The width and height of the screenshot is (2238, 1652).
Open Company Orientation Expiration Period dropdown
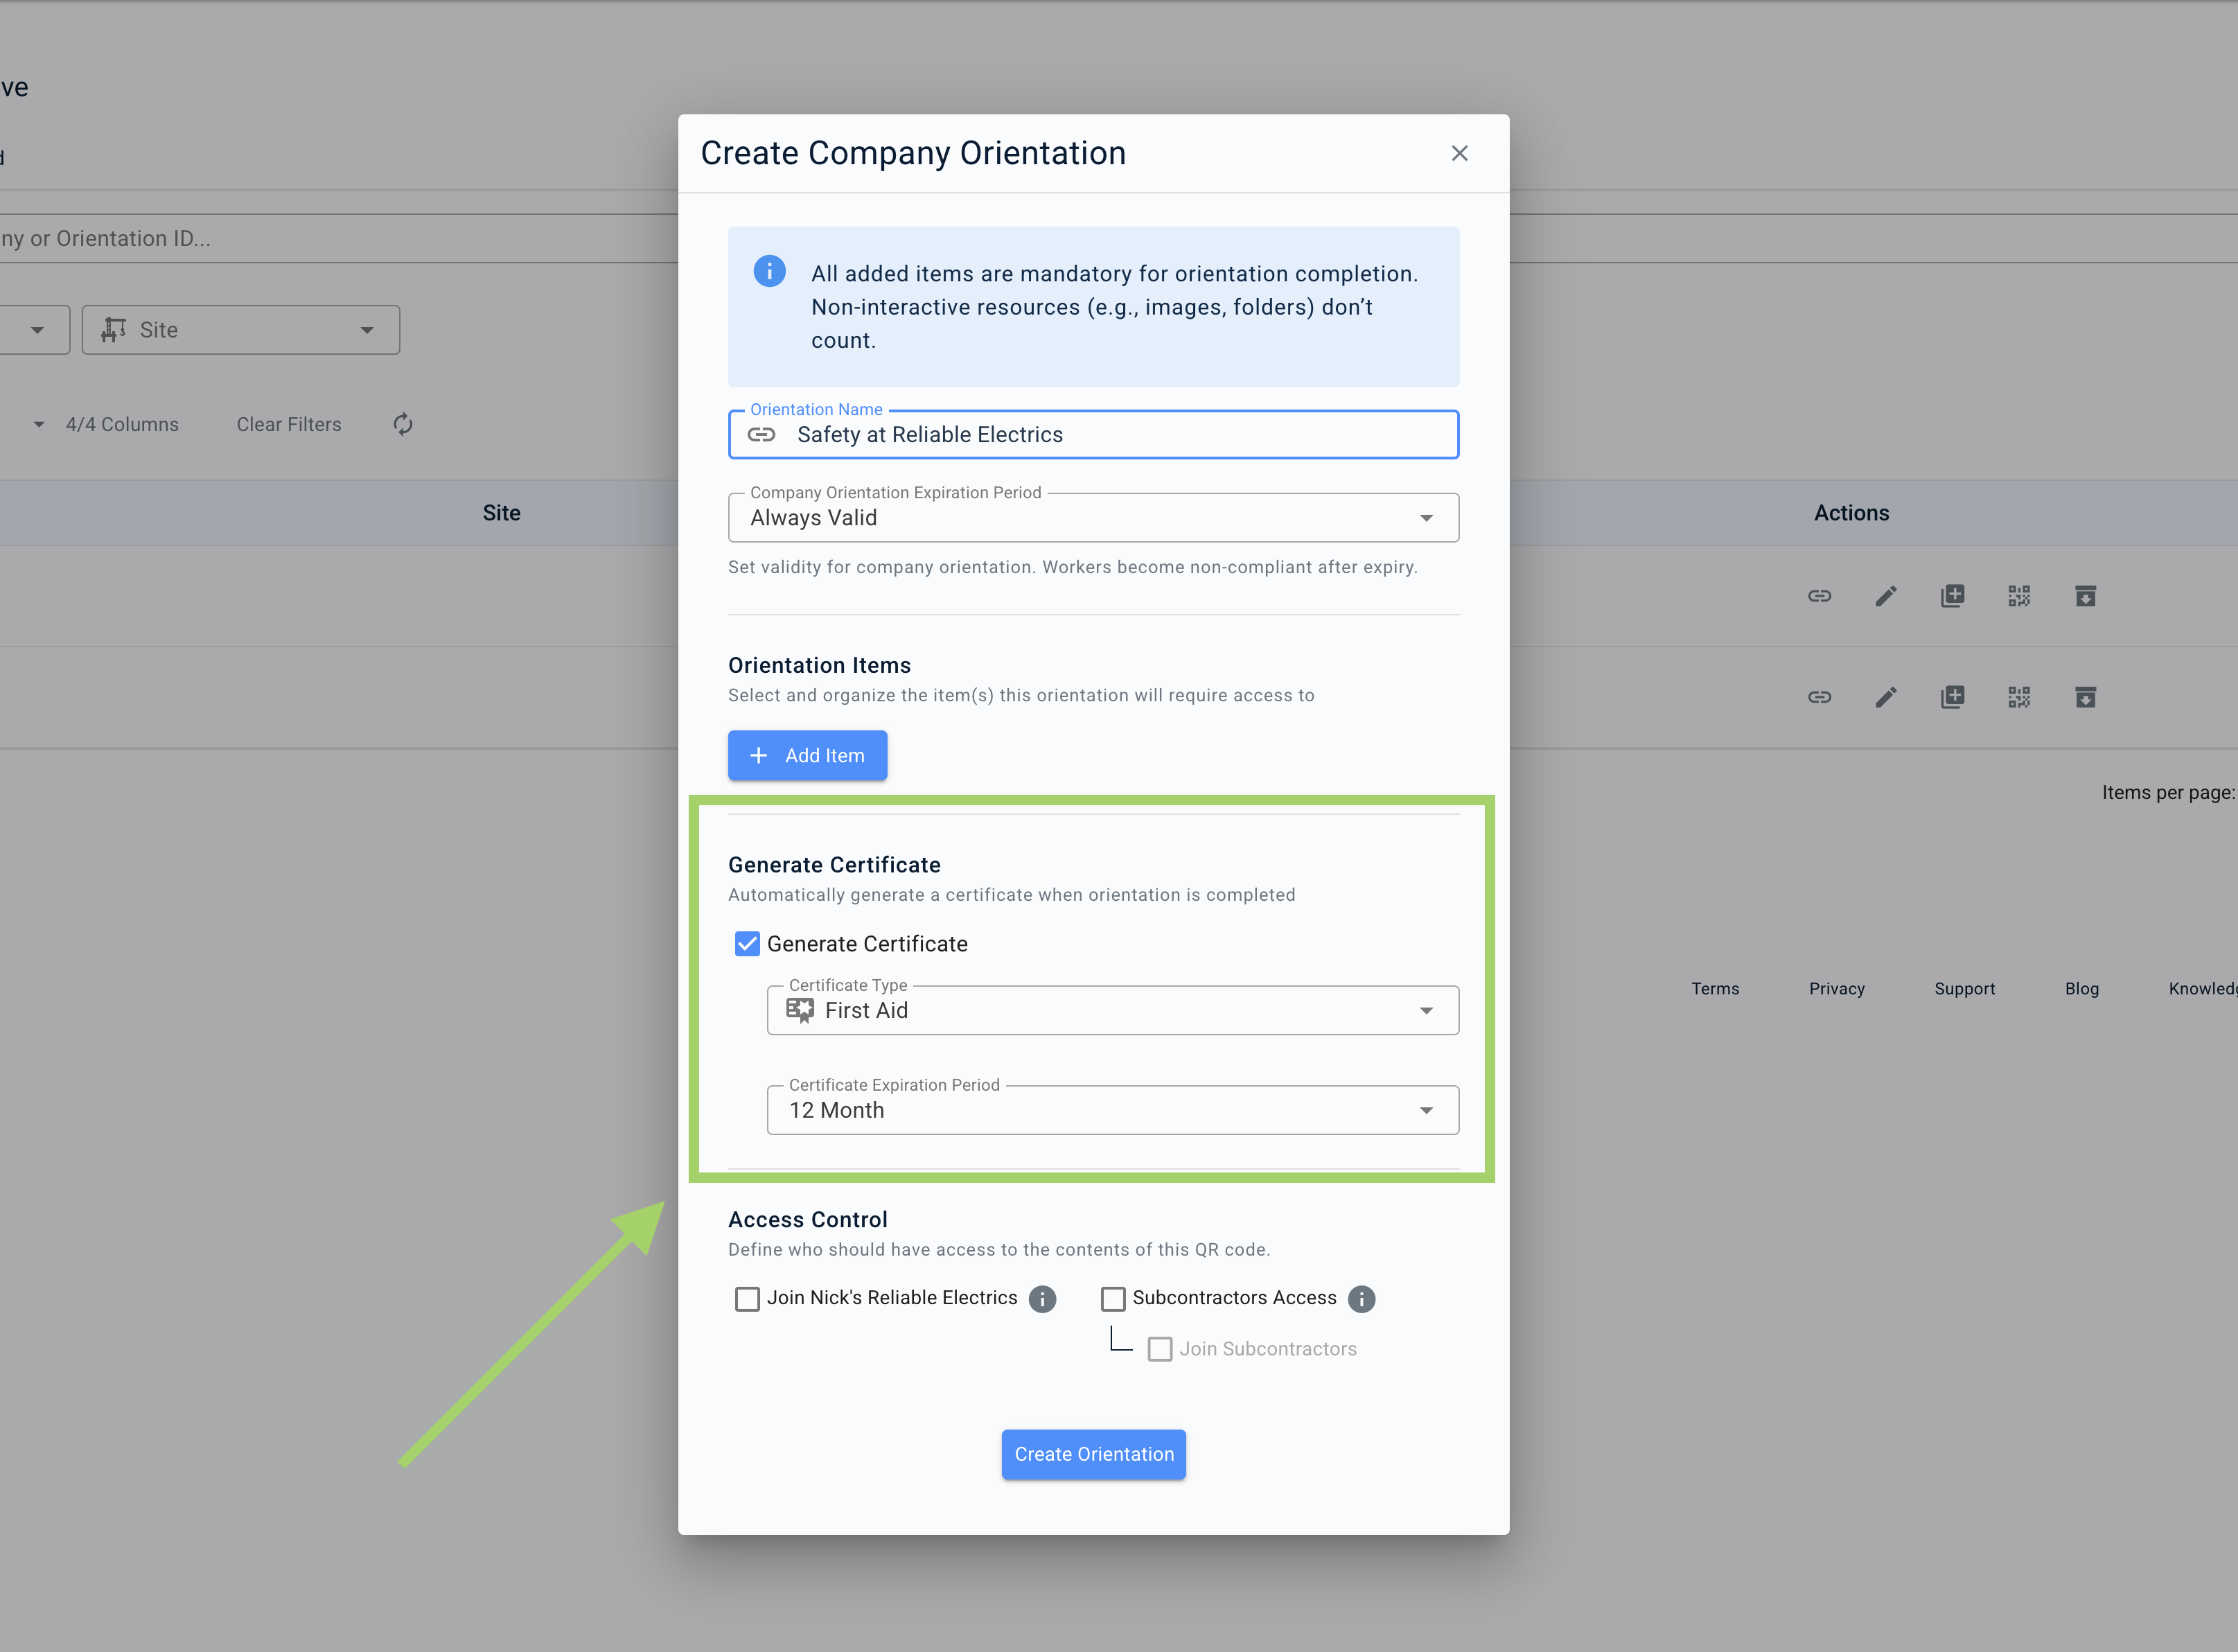coord(1092,518)
